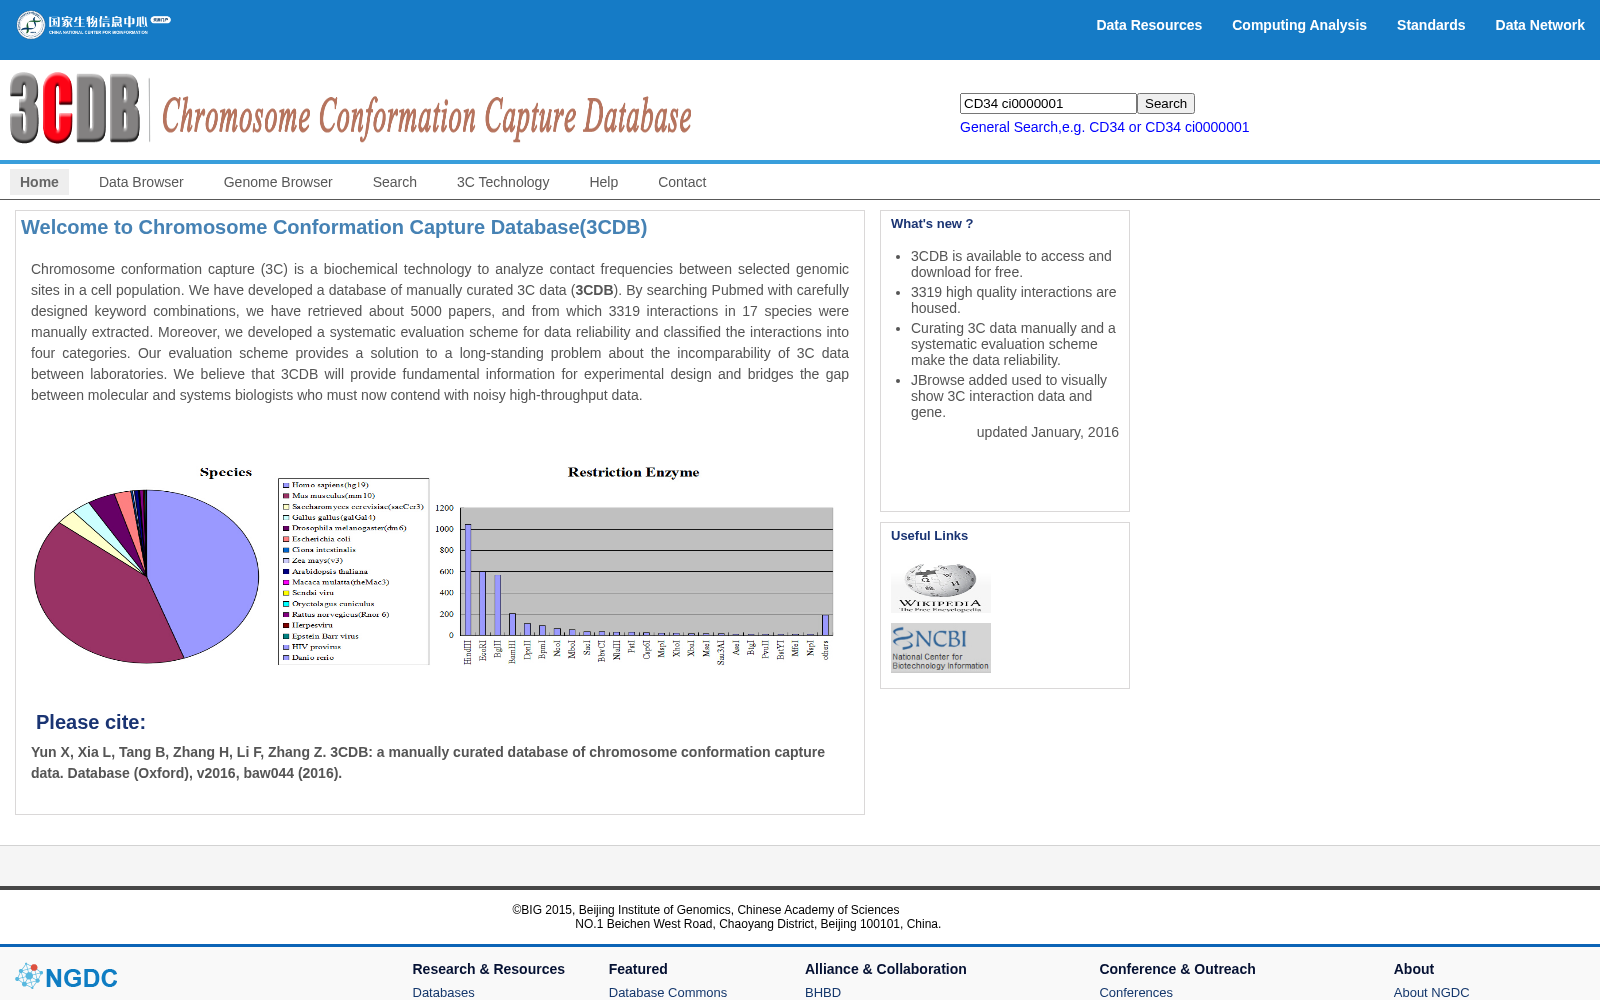1600x1000 pixels.
Task: Switch to the Search navigation tab
Action: (395, 182)
